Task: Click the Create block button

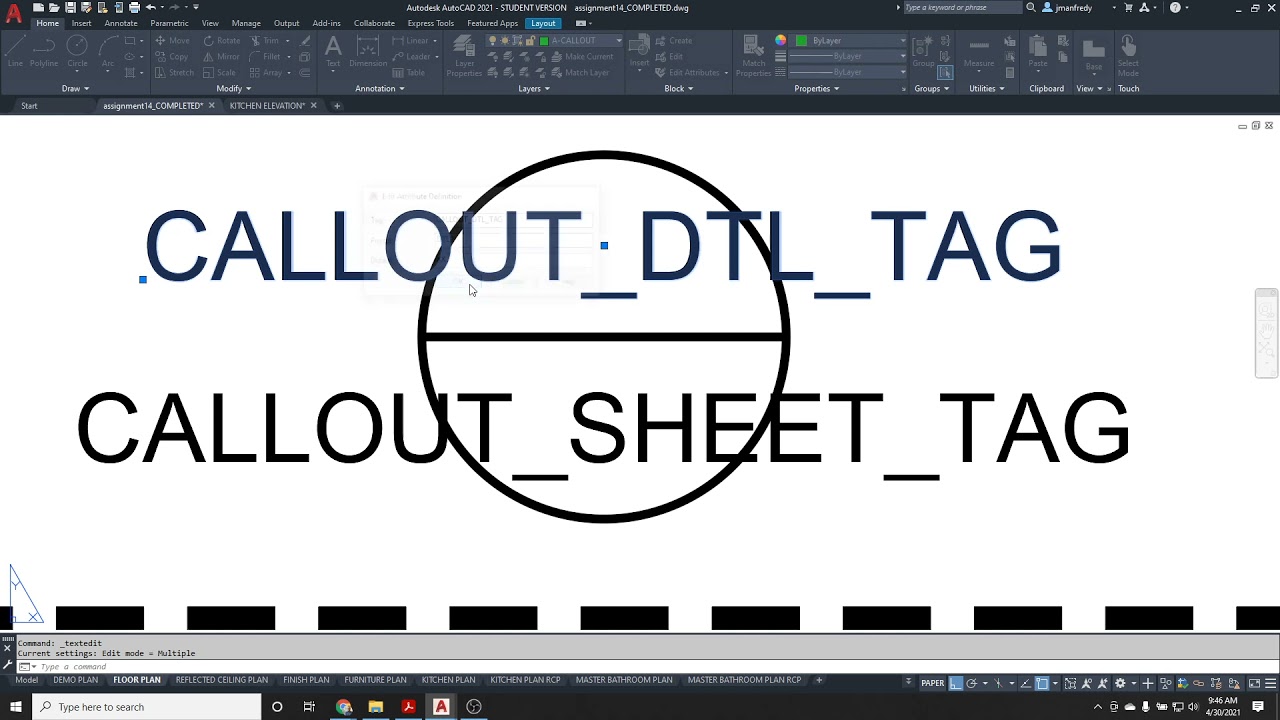Action: click(673, 41)
